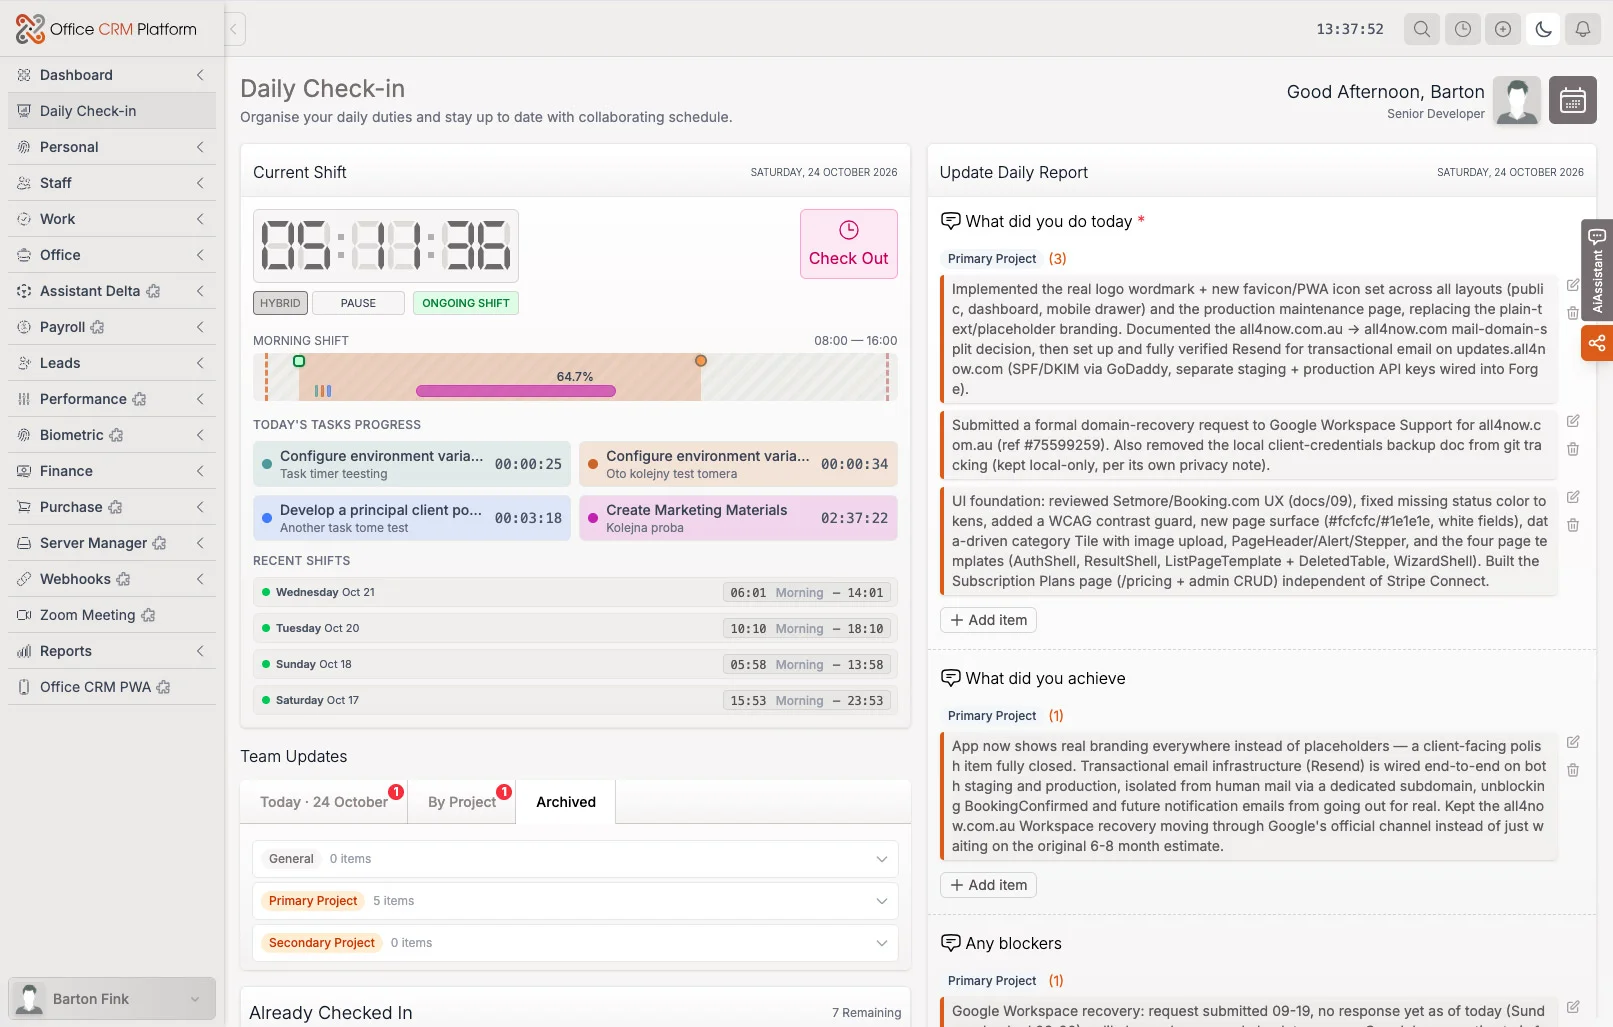Open the Tuesday Oct 20 recent shift row
This screenshot has height=1027, width=1613.
point(575,628)
